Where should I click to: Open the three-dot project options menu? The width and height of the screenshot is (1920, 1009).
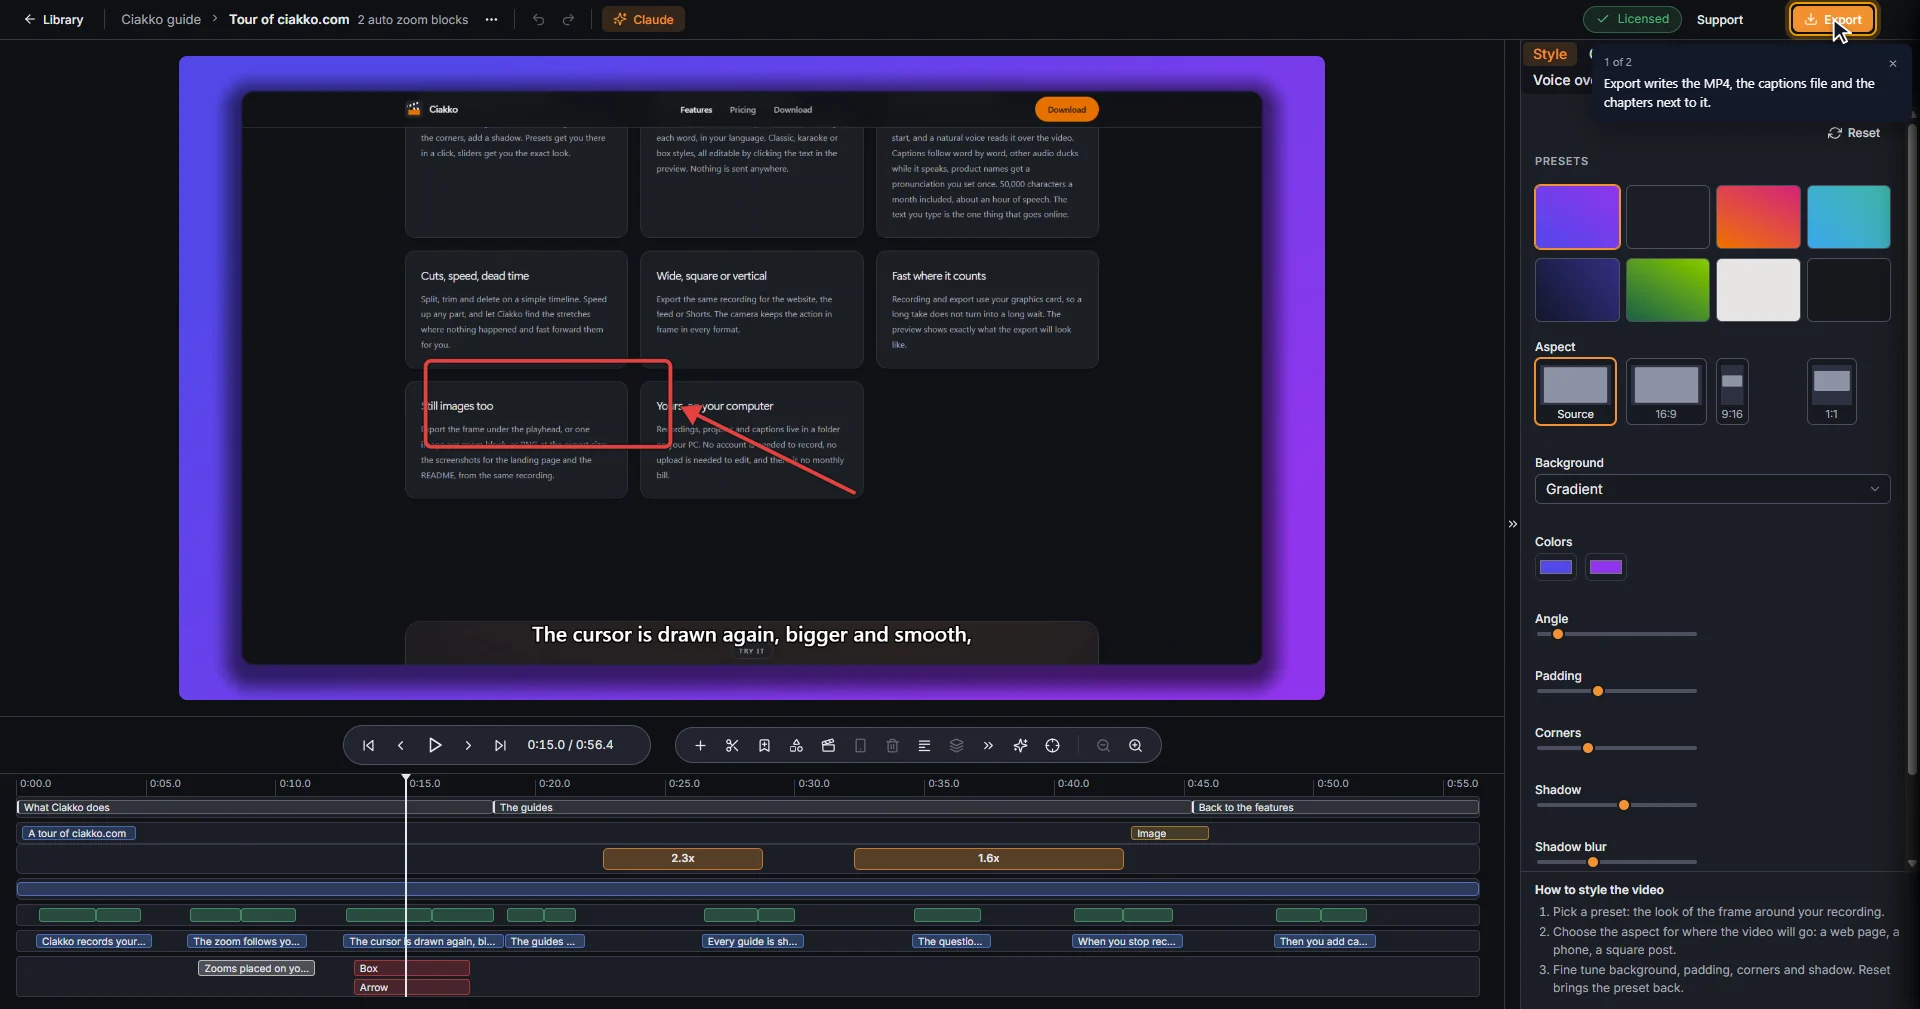tap(491, 19)
